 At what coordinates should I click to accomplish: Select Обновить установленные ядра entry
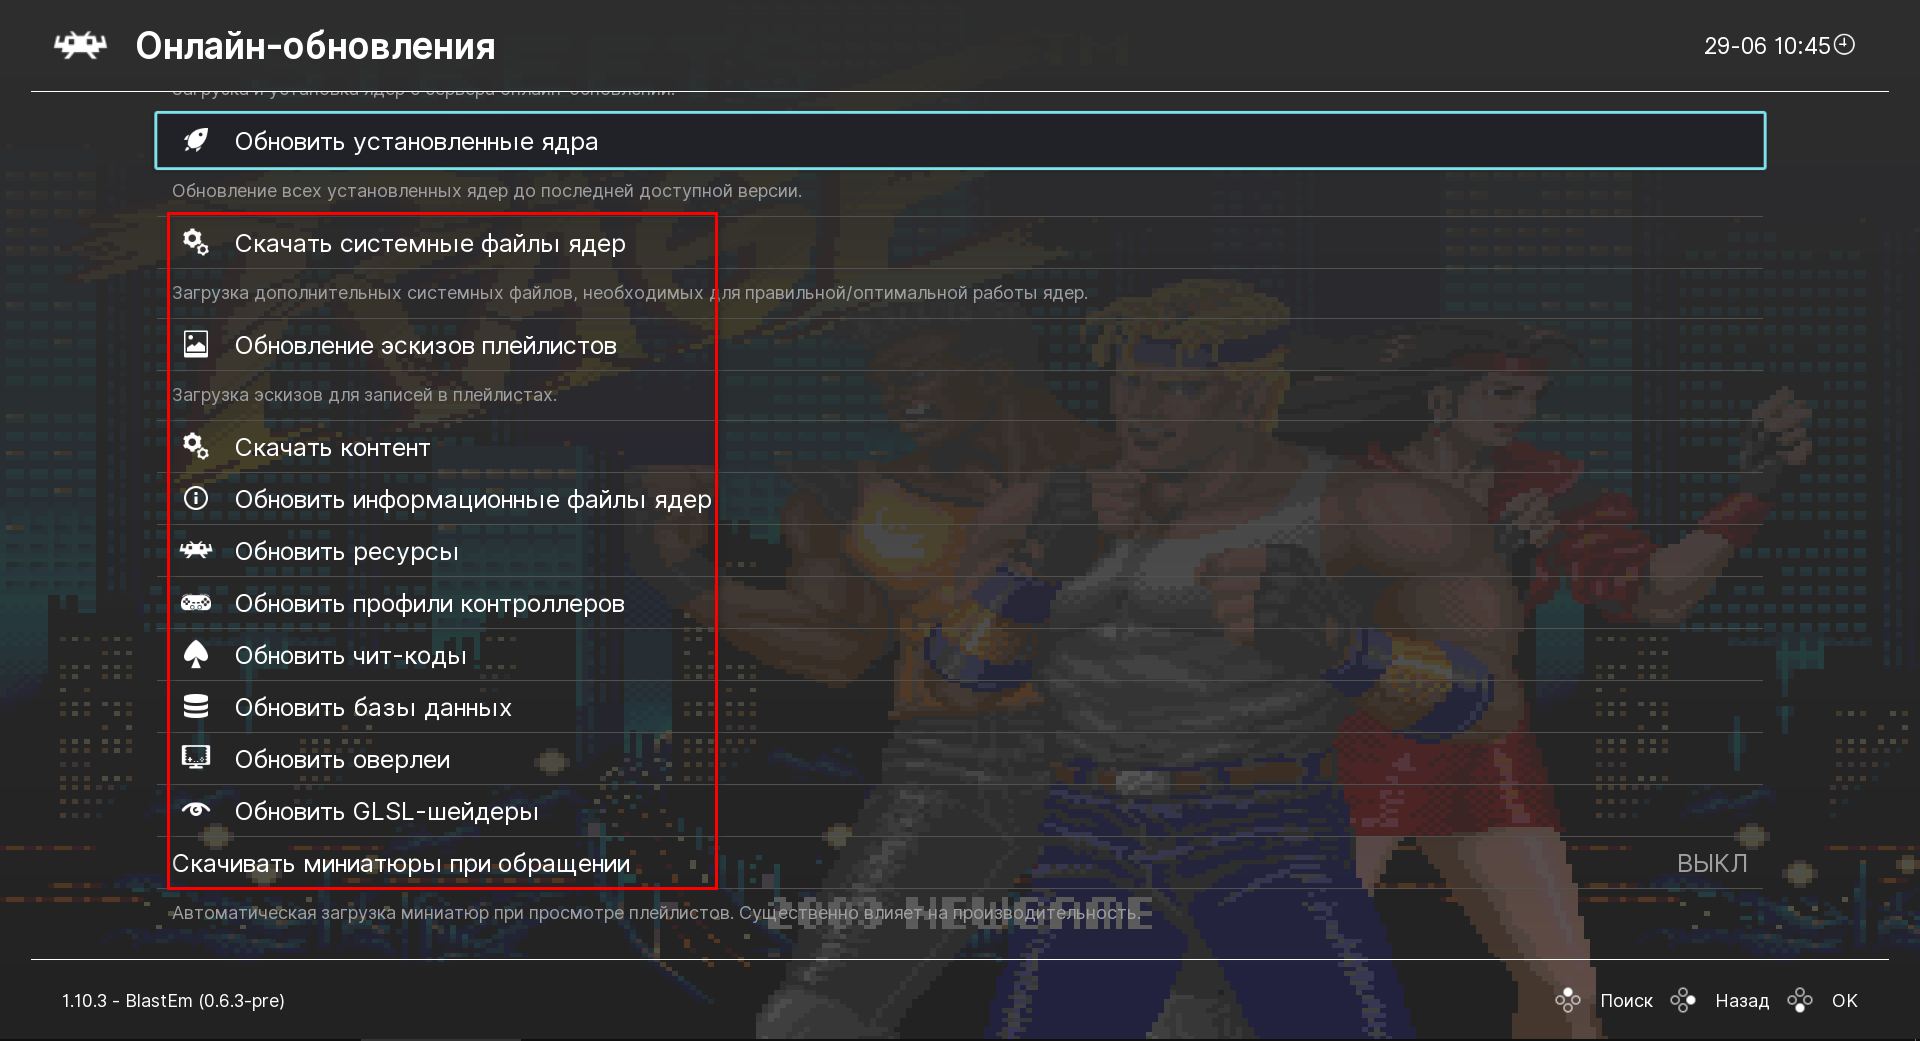point(960,141)
